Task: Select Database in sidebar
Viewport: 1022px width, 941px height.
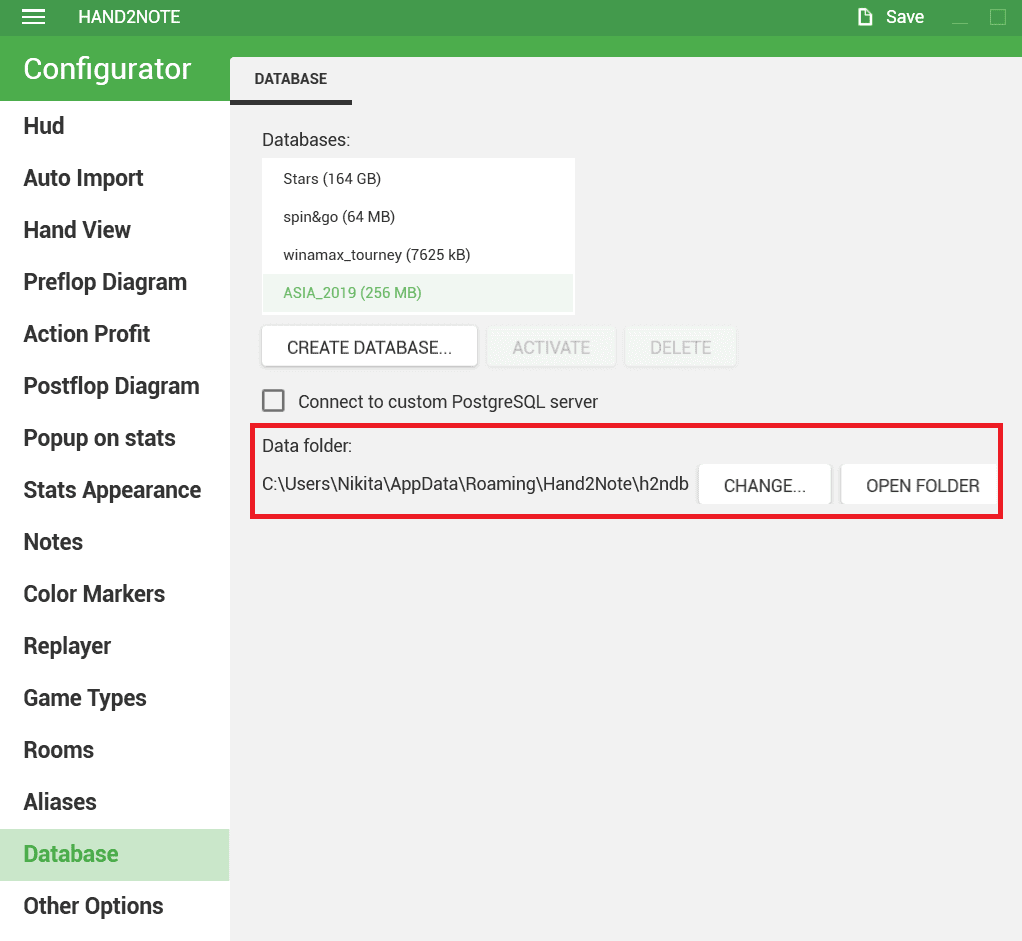Action: point(115,854)
